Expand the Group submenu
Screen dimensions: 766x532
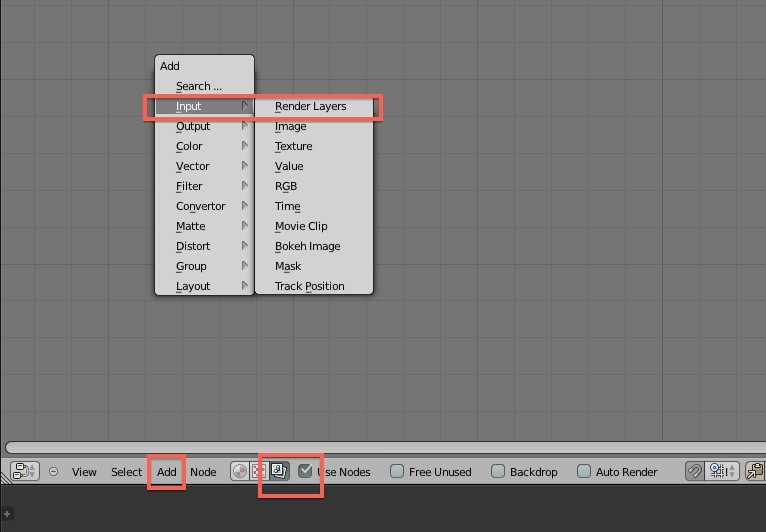[205, 266]
